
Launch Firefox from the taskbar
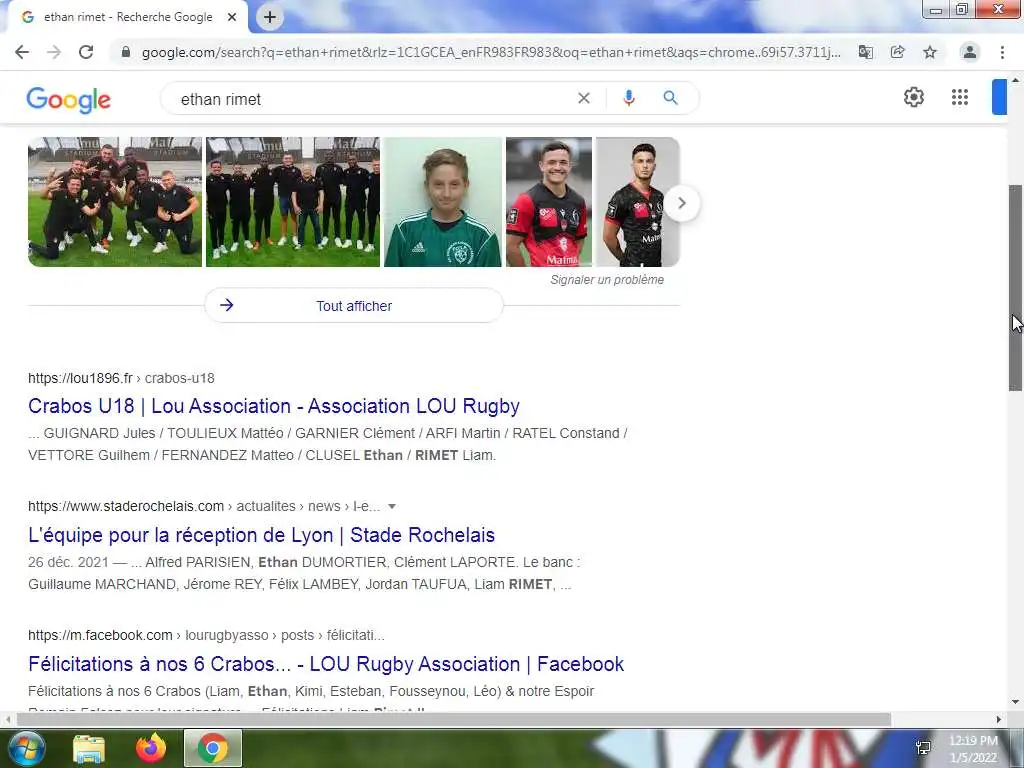pyautogui.click(x=151, y=748)
